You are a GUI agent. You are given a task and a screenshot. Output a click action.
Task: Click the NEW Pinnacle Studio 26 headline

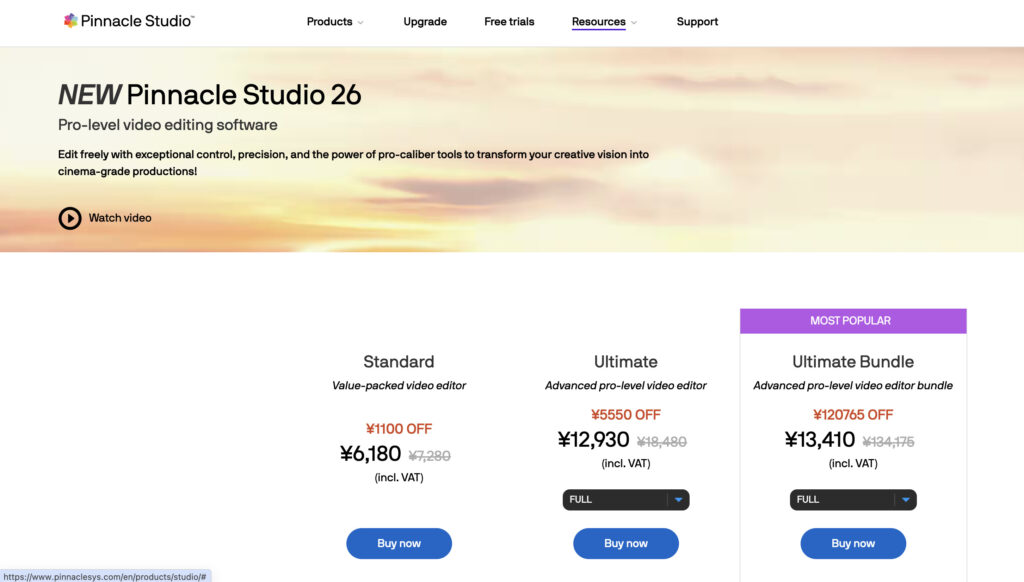coord(210,95)
